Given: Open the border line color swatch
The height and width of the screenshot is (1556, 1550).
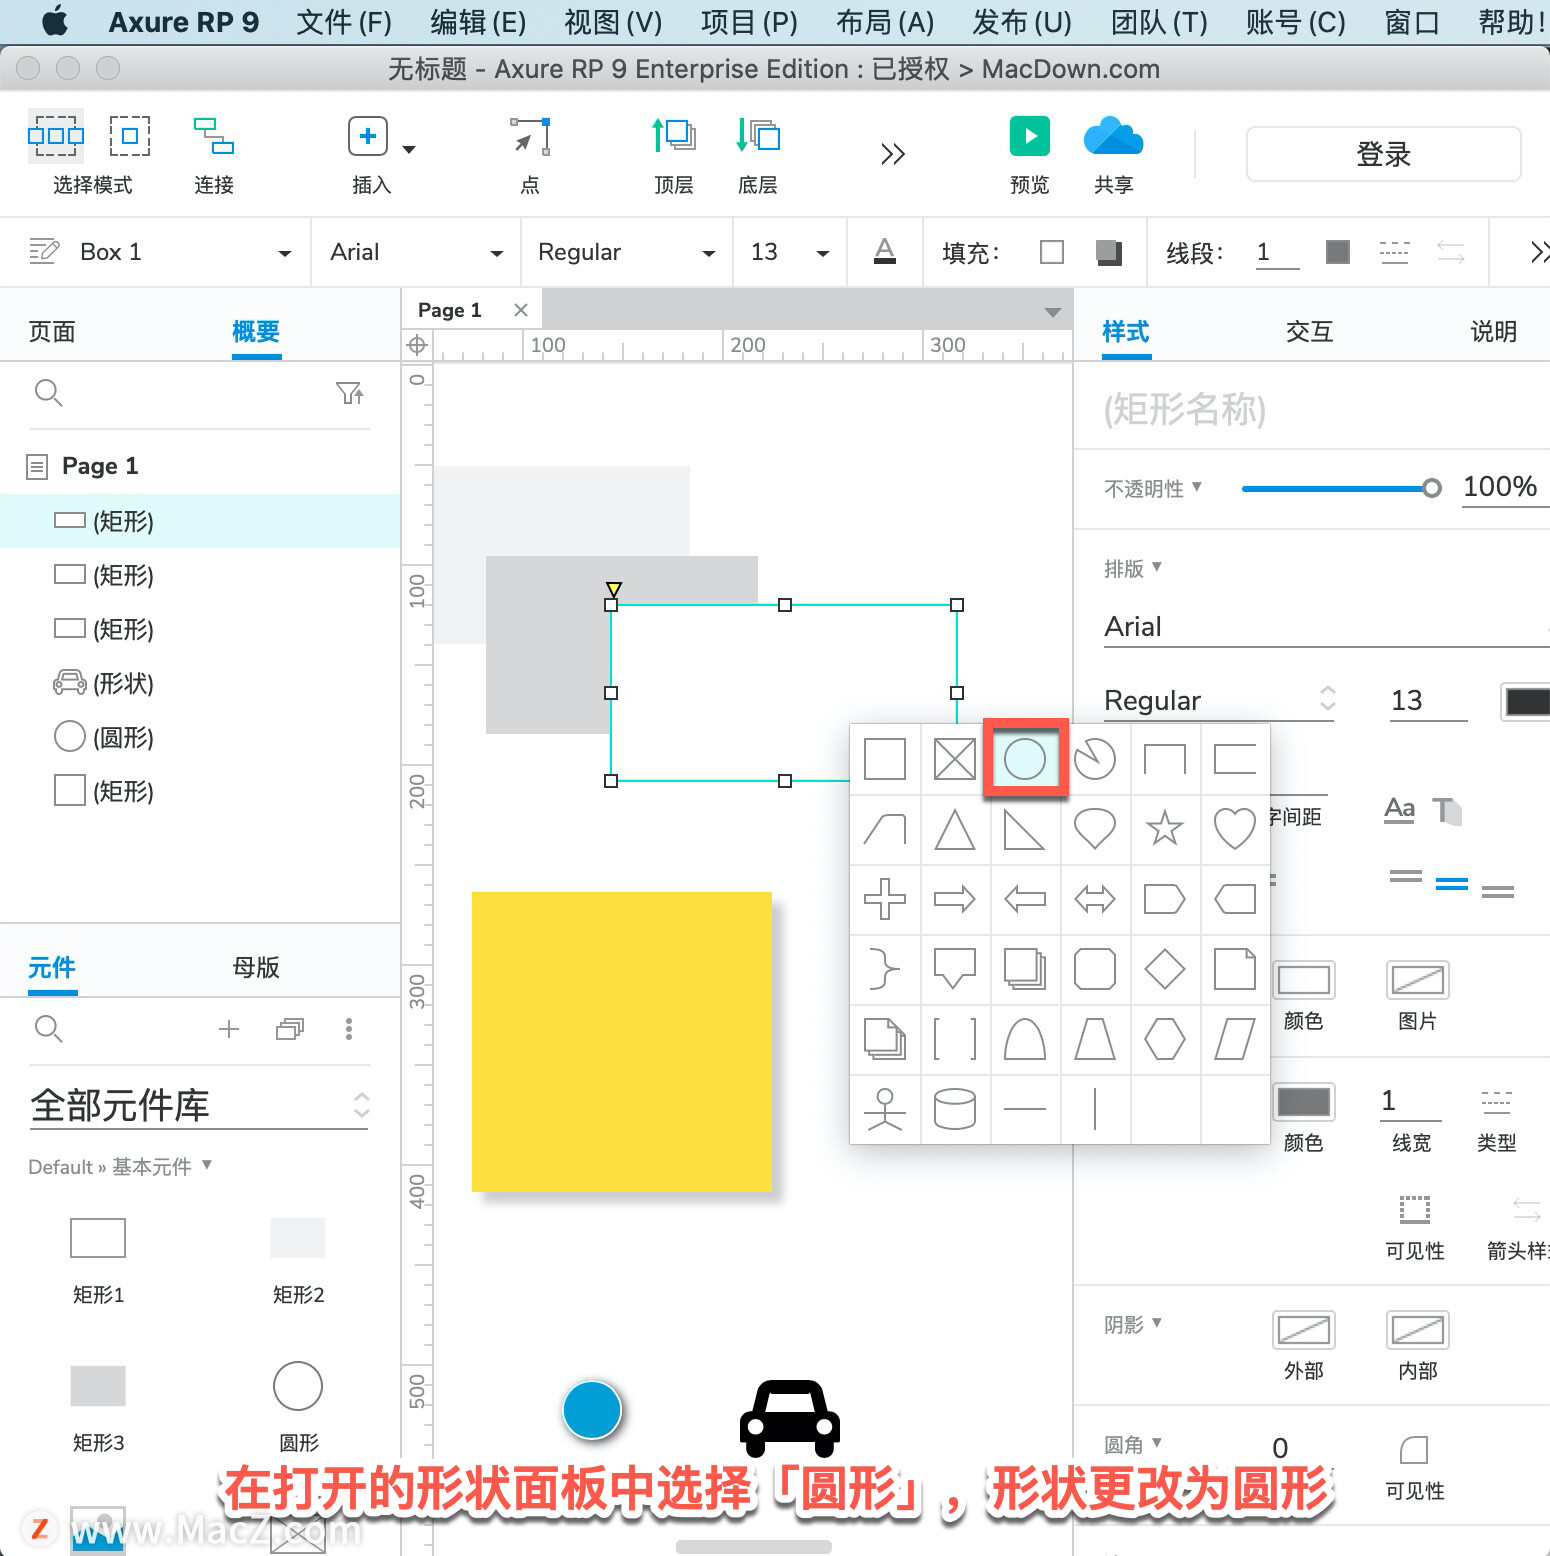Looking at the screenshot, I should click(x=1304, y=1102).
